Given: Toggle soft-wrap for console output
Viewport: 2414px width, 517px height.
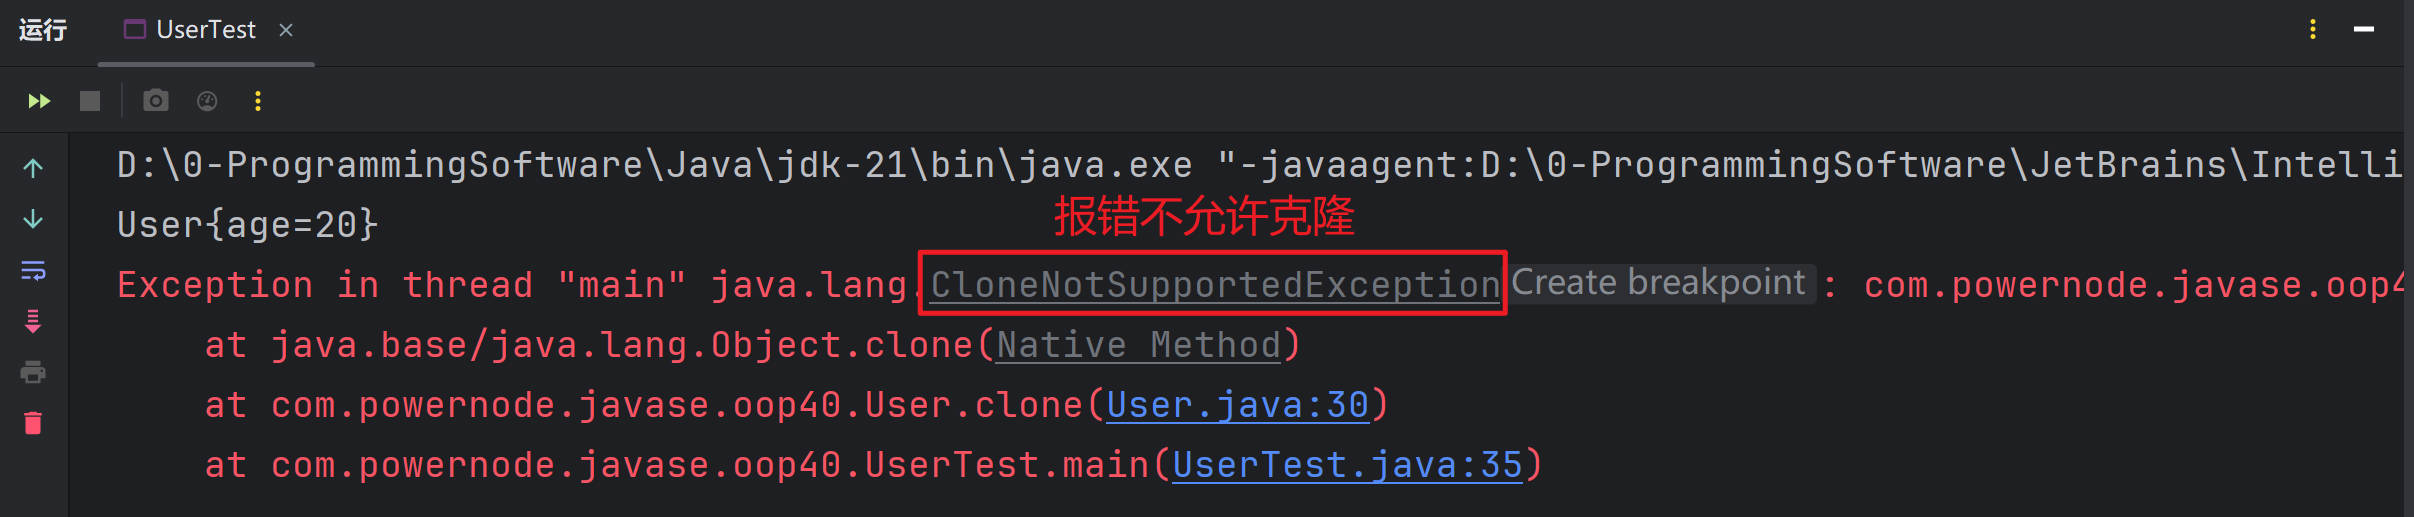Looking at the screenshot, I should (x=33, y=271).
